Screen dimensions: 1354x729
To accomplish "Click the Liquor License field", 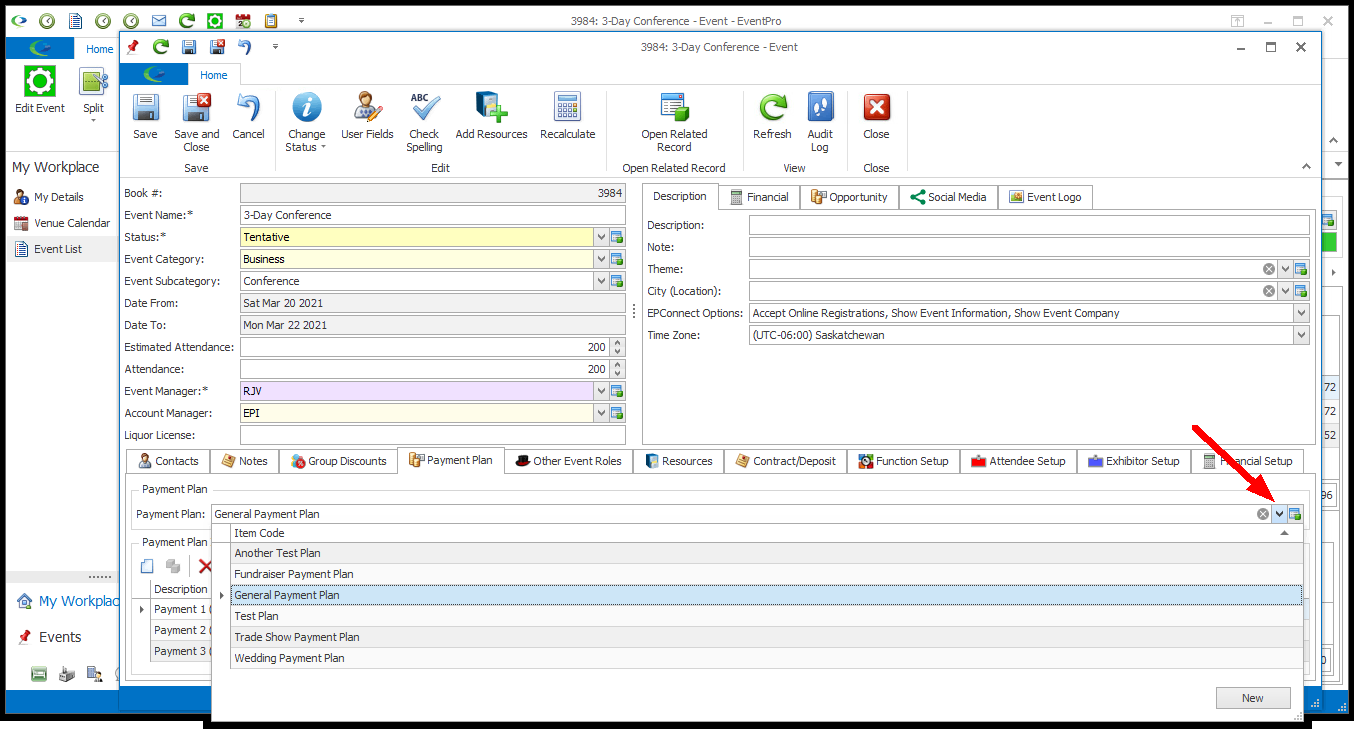I will (x=433, y=435).
